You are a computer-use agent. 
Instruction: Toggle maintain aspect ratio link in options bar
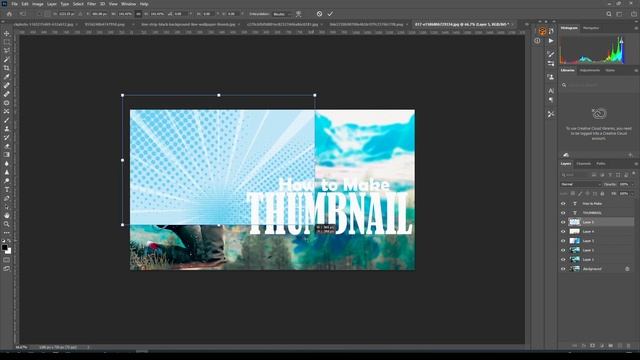138,14
